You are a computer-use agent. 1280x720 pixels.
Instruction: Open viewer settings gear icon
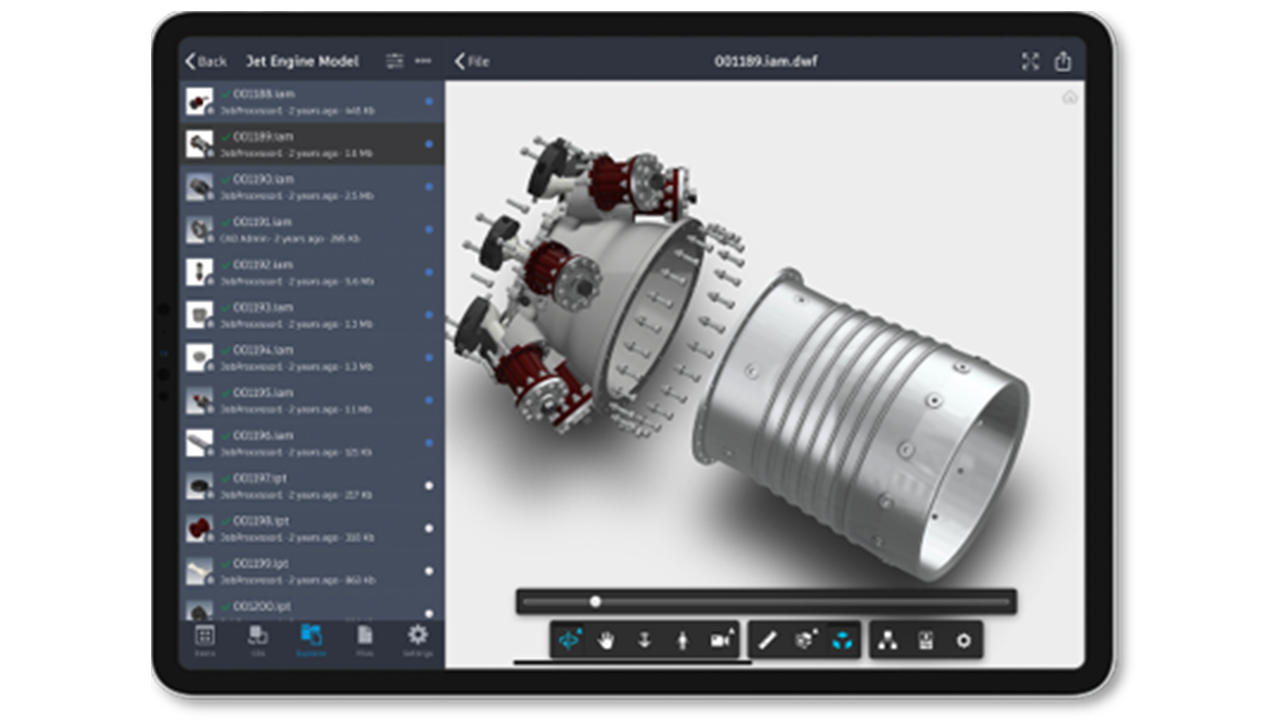pos(964,641)
